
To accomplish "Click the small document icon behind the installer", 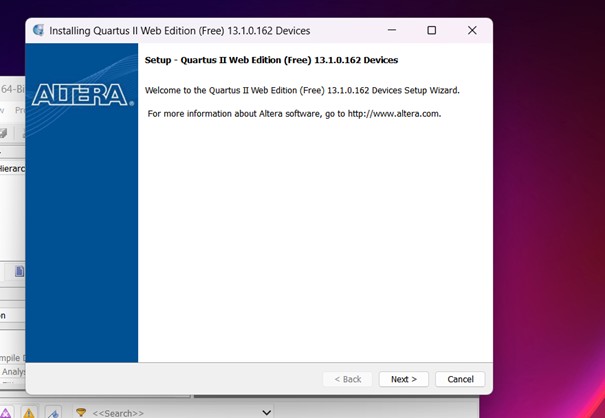I will pos(19,271).
